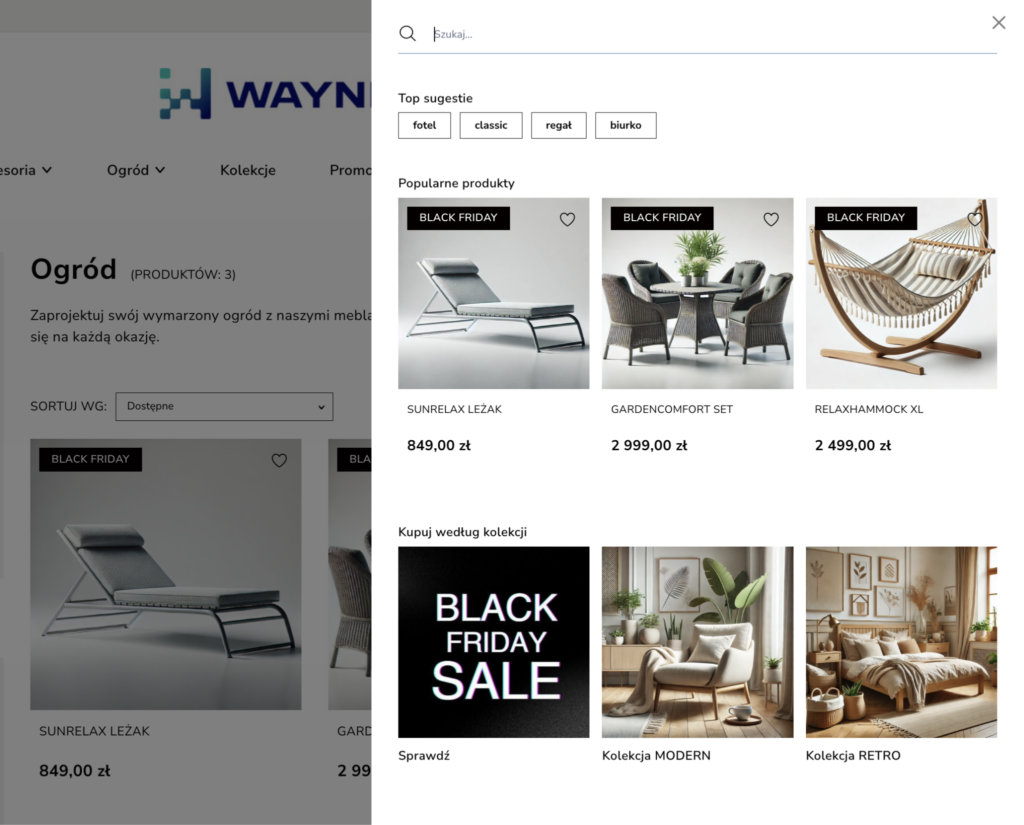Pick the 'regał' top suggestion
Viewport: 1024px width, 825px height.
[558, 125]
